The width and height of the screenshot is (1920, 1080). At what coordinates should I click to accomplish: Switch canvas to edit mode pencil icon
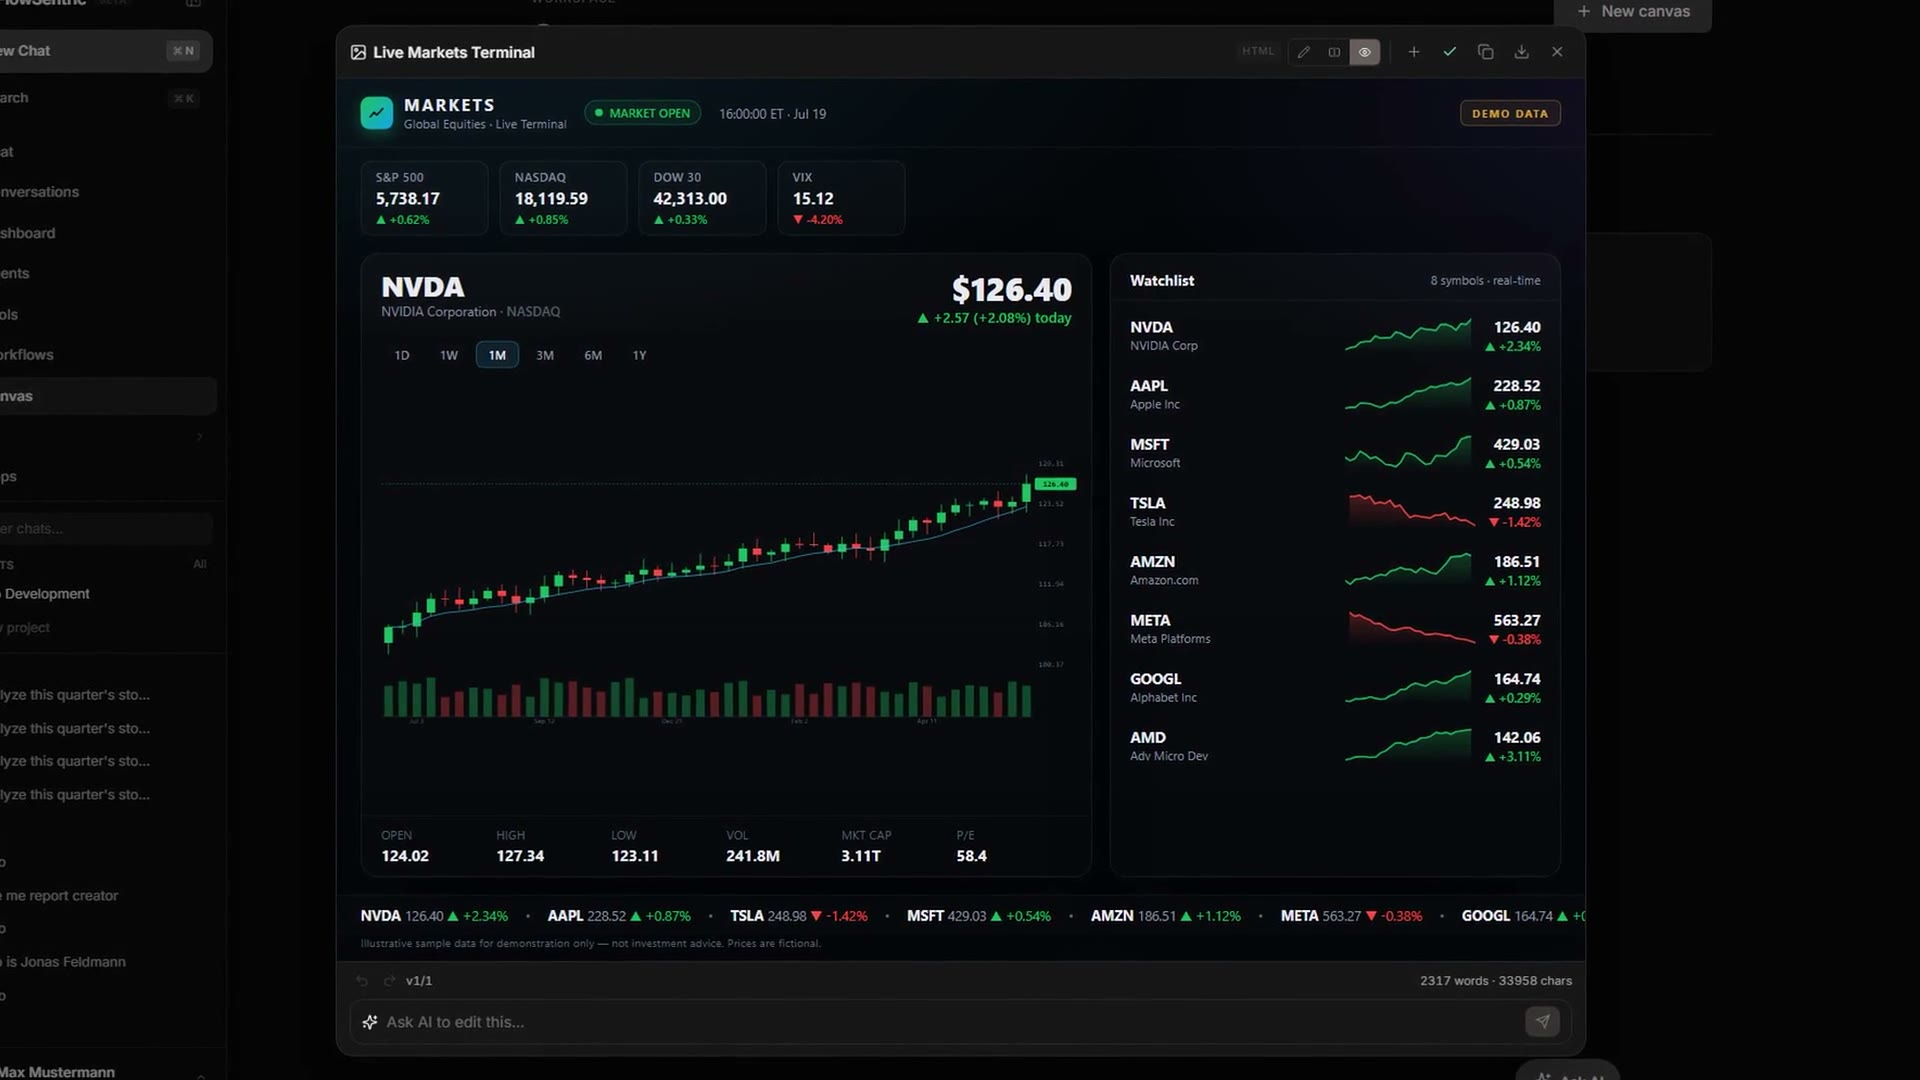[x=1304, y=52]
